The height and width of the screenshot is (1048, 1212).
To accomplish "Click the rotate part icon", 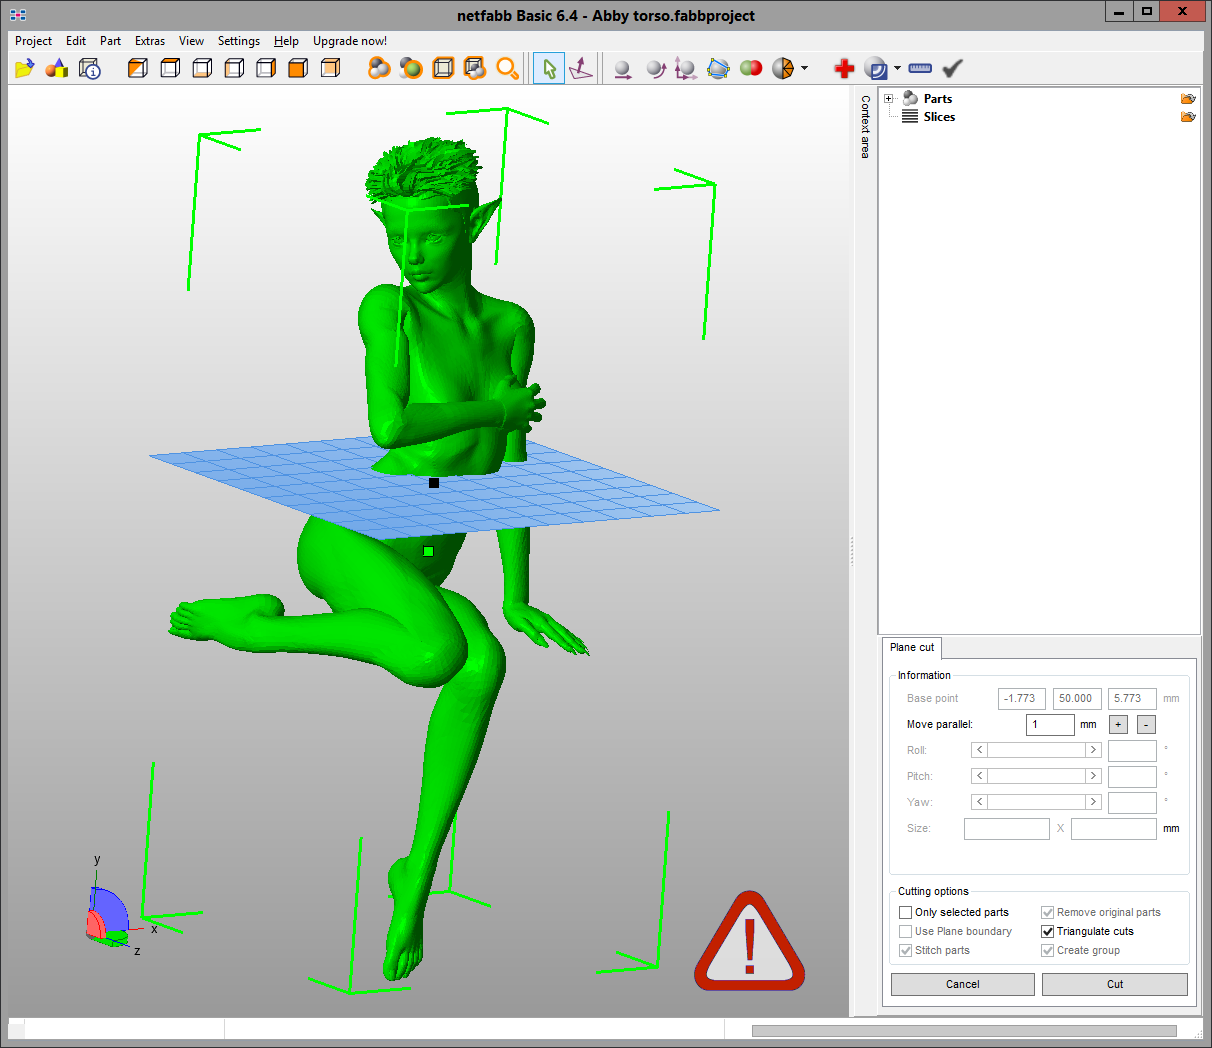I will click(x=655, y=68).
